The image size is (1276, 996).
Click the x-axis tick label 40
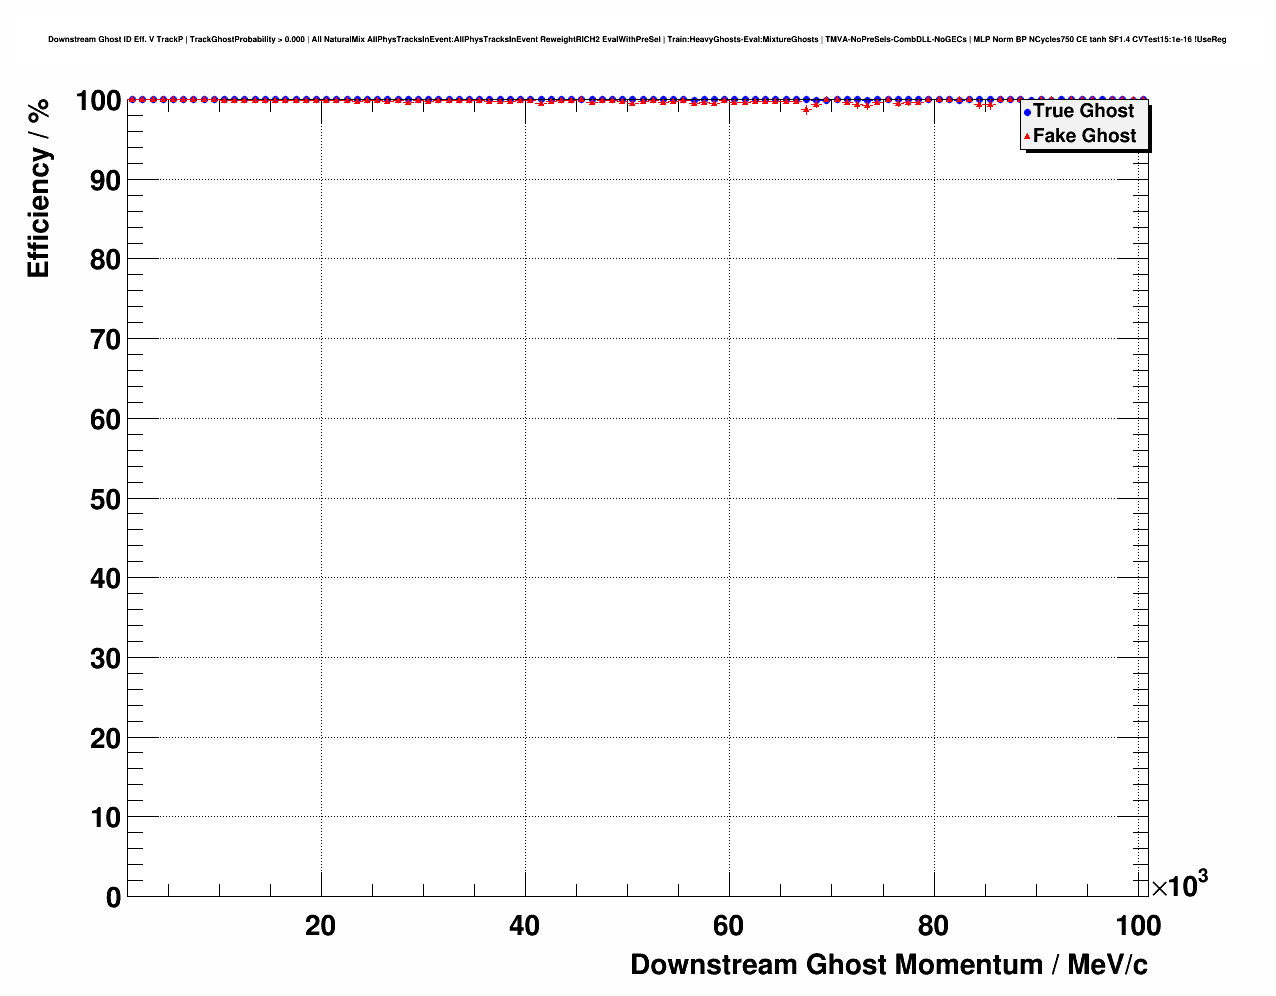click(x=524, y=926)
